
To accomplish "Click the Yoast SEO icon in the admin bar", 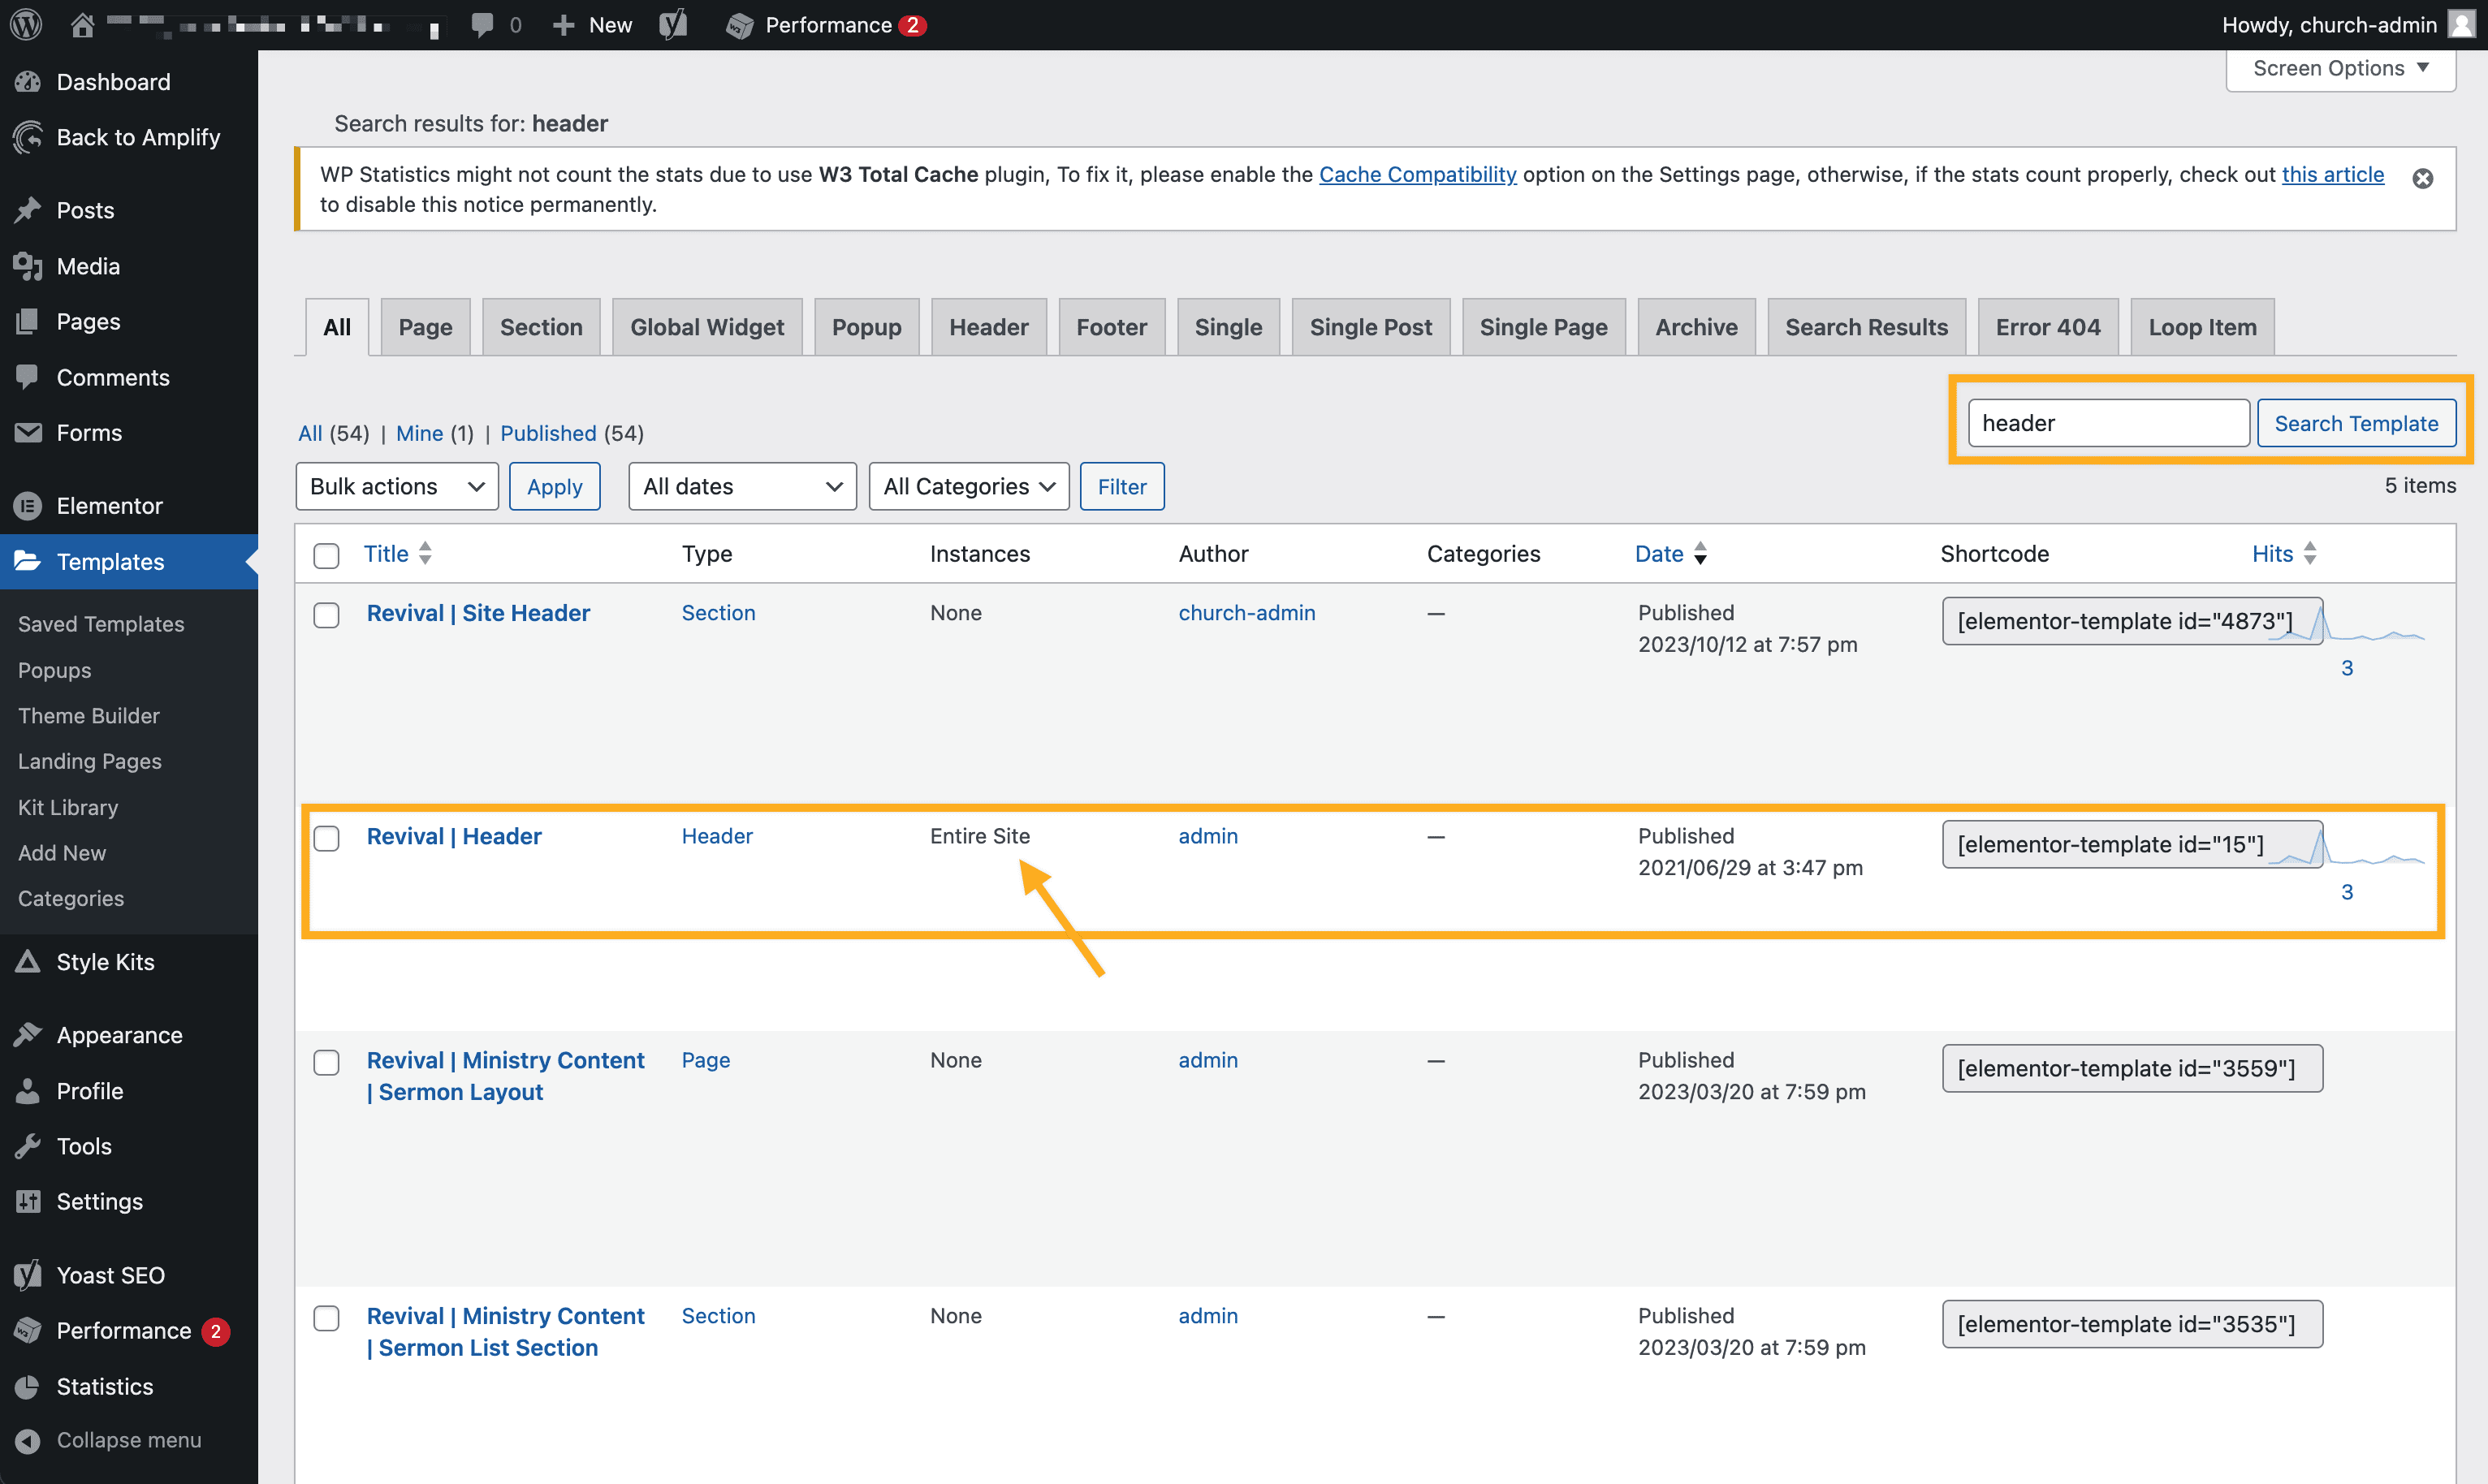I will click(673, 24).
